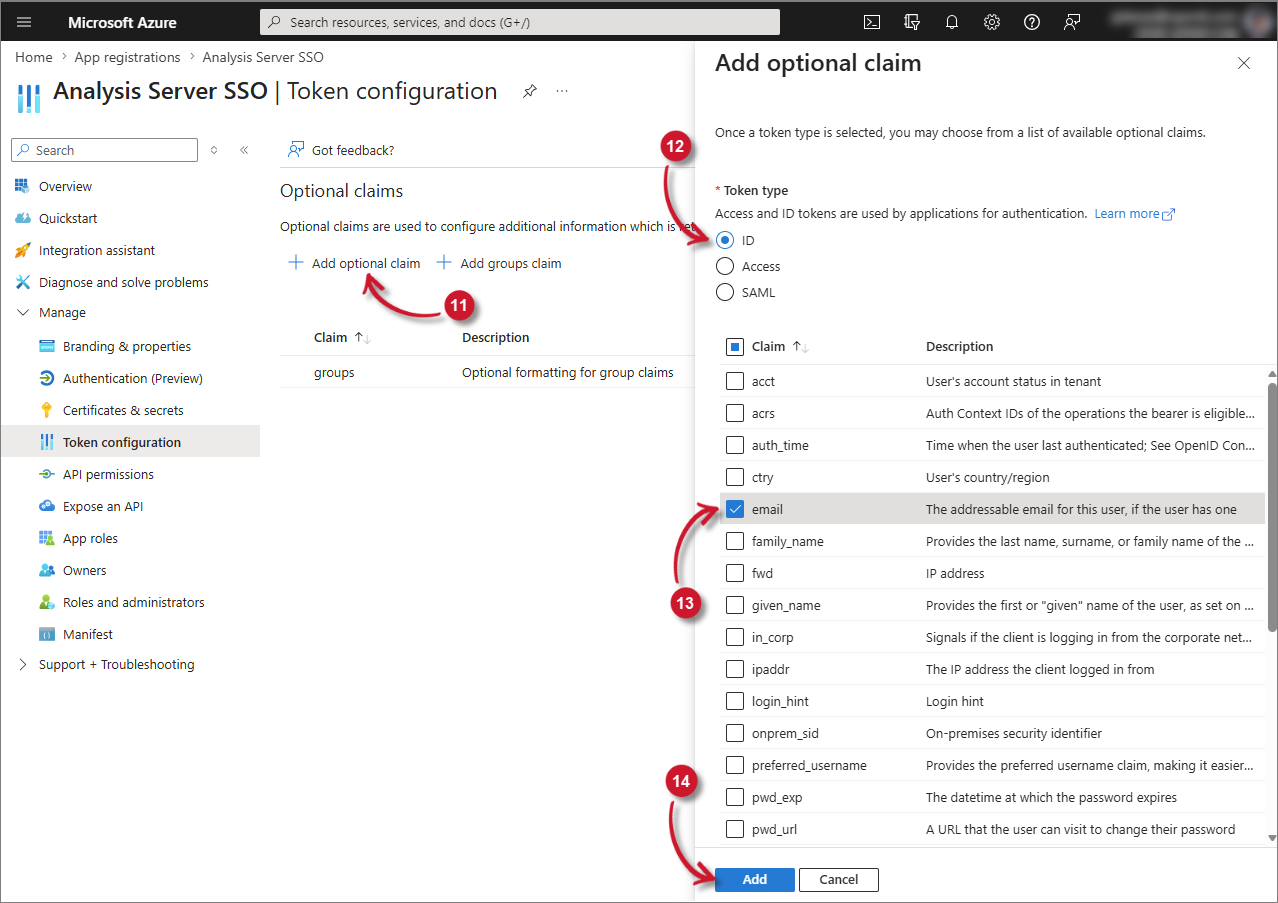Check the login_hint claim checkbox
1278x903 pixels.
click(x=734, y=701)
